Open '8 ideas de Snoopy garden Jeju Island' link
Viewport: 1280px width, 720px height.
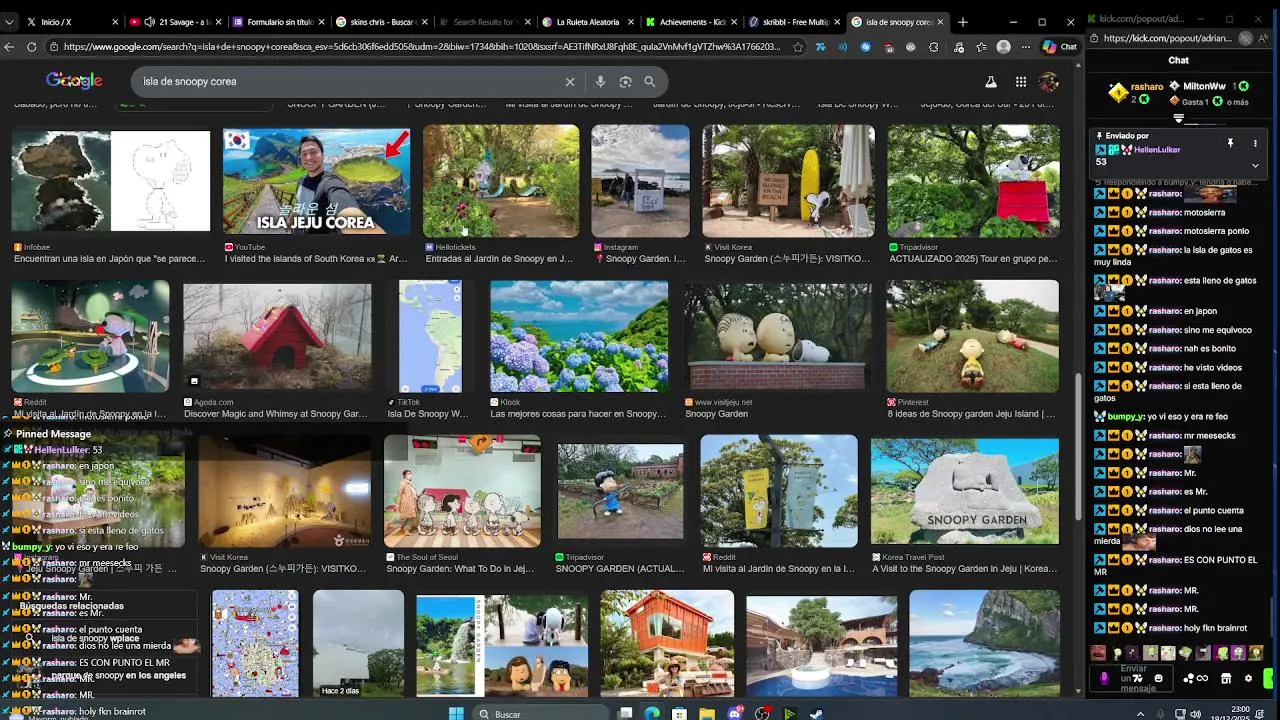970,414
